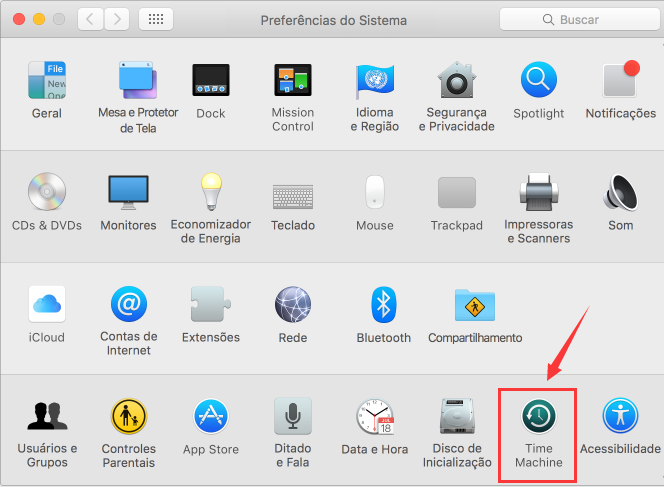Minimize the window with yellow button
The width and height of the screenshot is (664, 487).
click(x=39, y=19)
